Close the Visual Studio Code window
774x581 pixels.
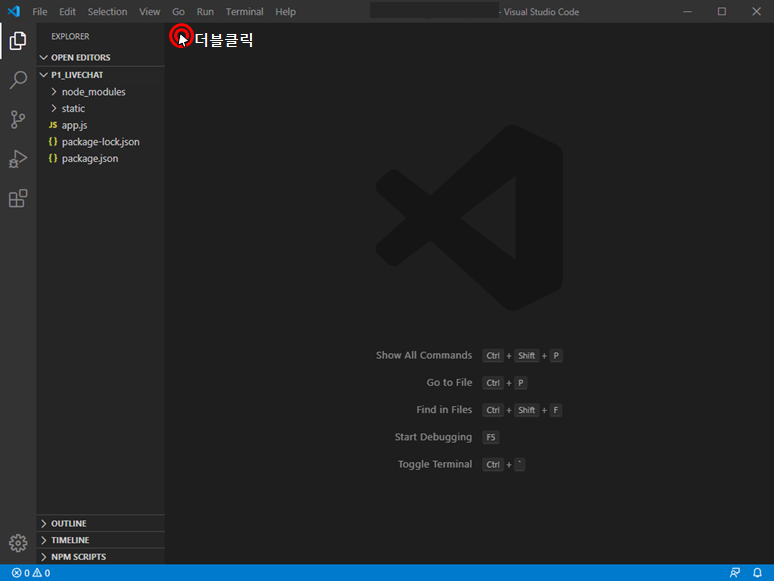756,11
